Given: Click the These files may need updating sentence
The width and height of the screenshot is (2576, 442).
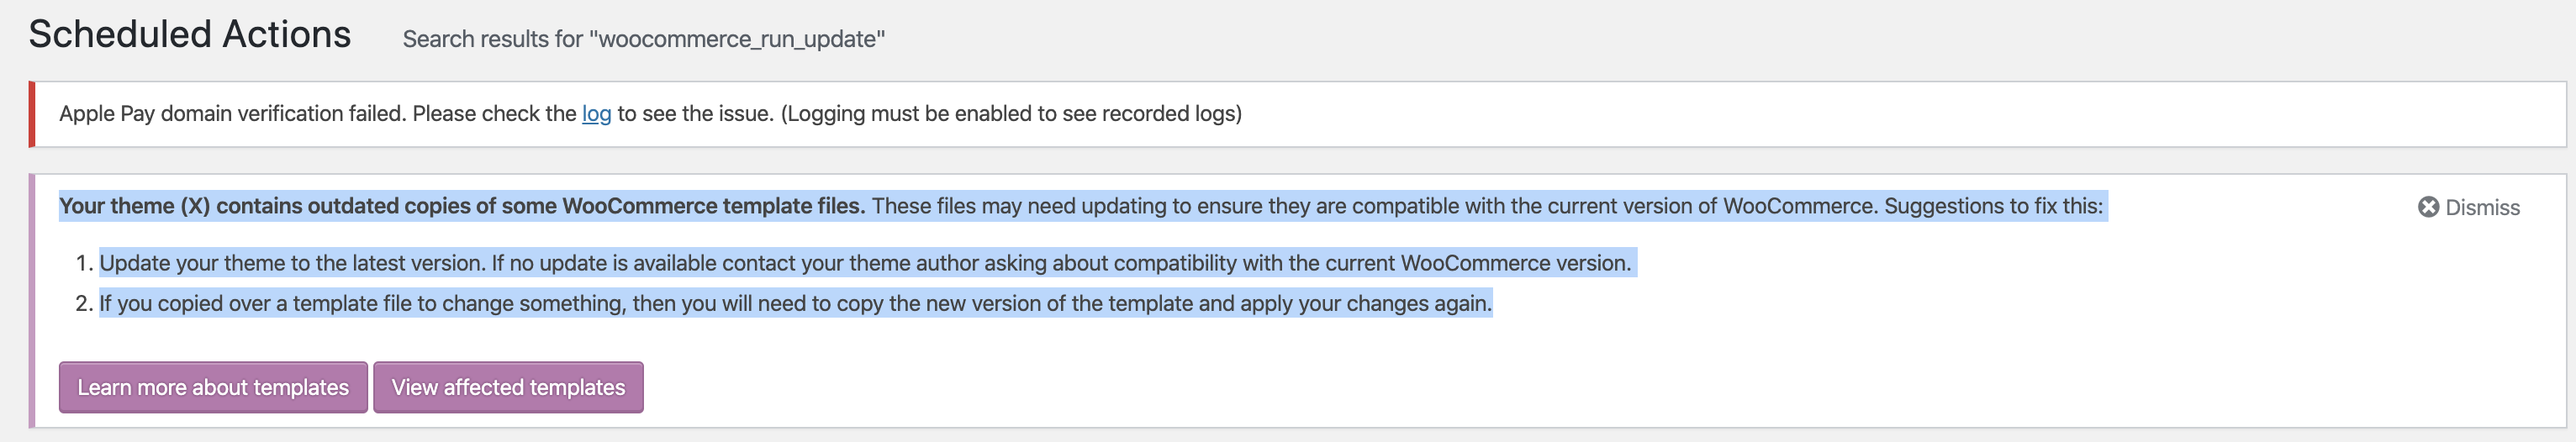Looking at the screenshot, I should [1375, 206].
